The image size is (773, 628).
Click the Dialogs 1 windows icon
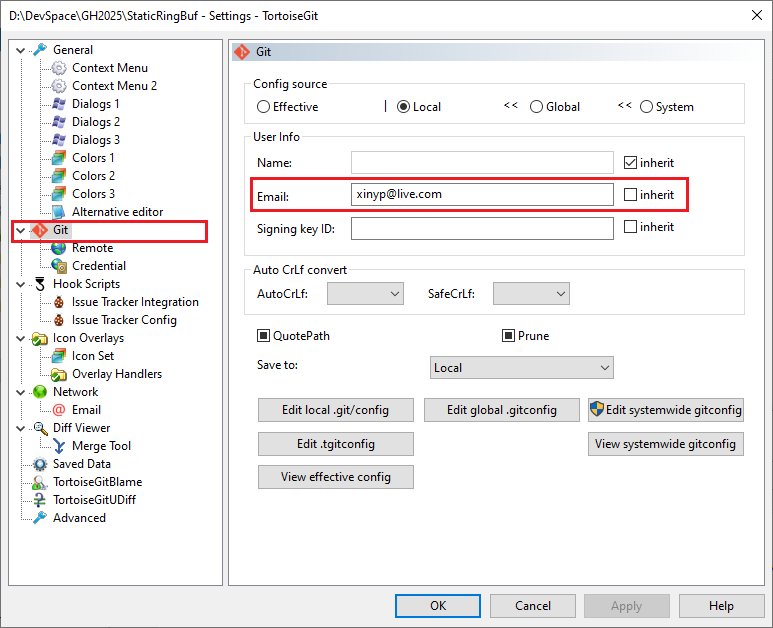click(59, 104)
